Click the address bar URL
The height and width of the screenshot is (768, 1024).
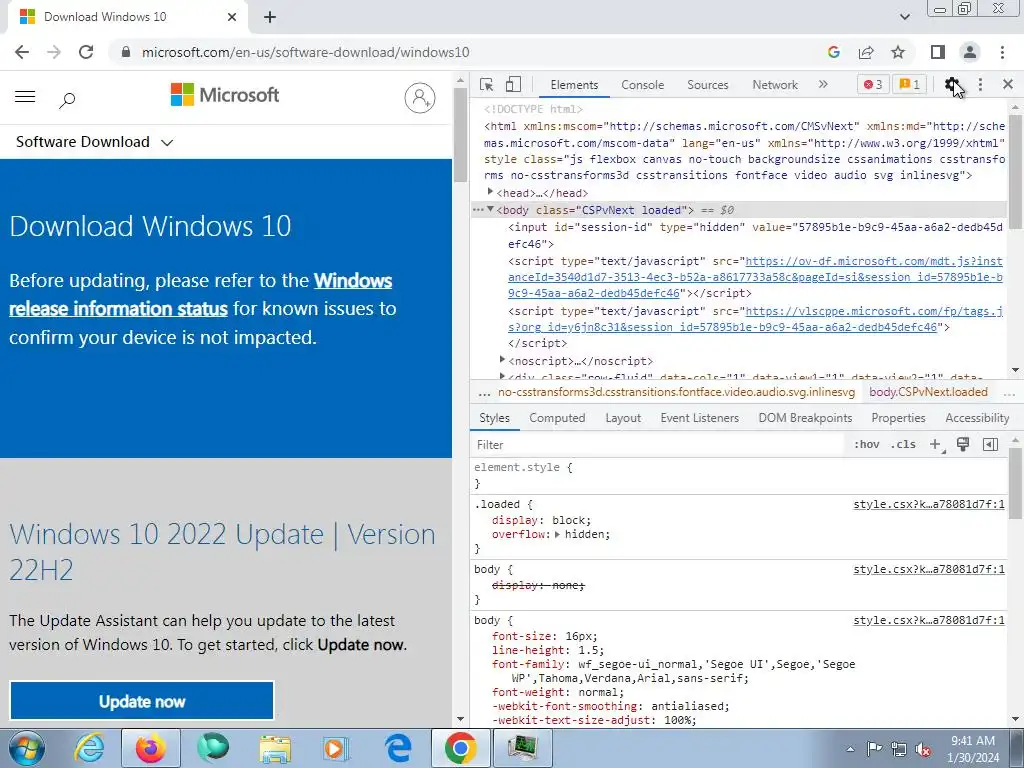[x=305, y=52]
